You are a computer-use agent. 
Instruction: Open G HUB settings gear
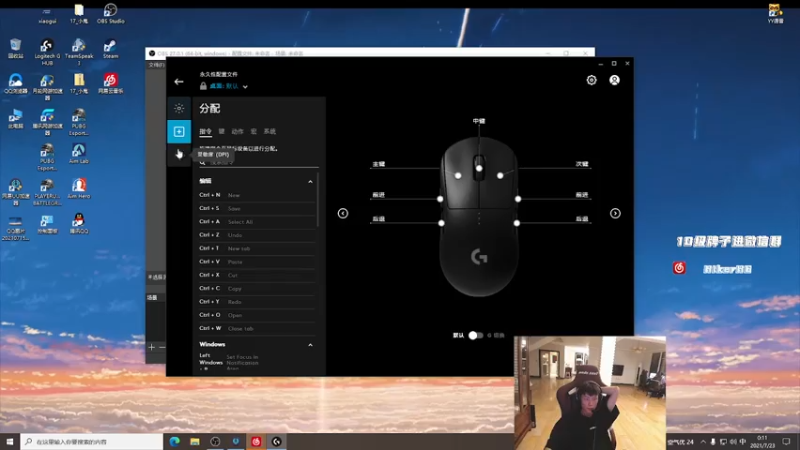pyautogui.click(x=591, y=80)
